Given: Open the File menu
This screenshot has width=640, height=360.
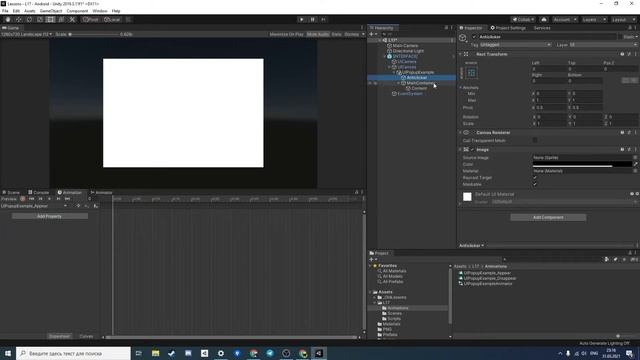Looking at the screenshot, I should pos(5,11).
